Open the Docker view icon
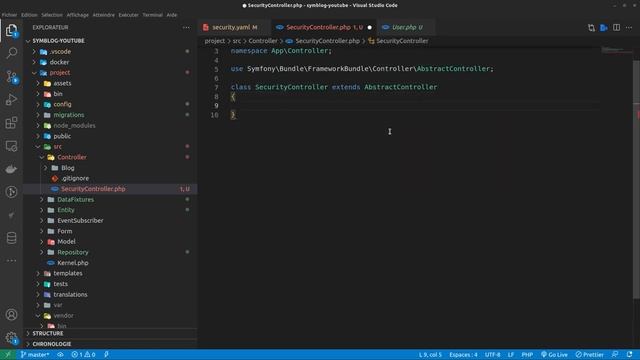The height and width of the screenshot is (360, 640). pyautogui.click(x=11, y=169)
